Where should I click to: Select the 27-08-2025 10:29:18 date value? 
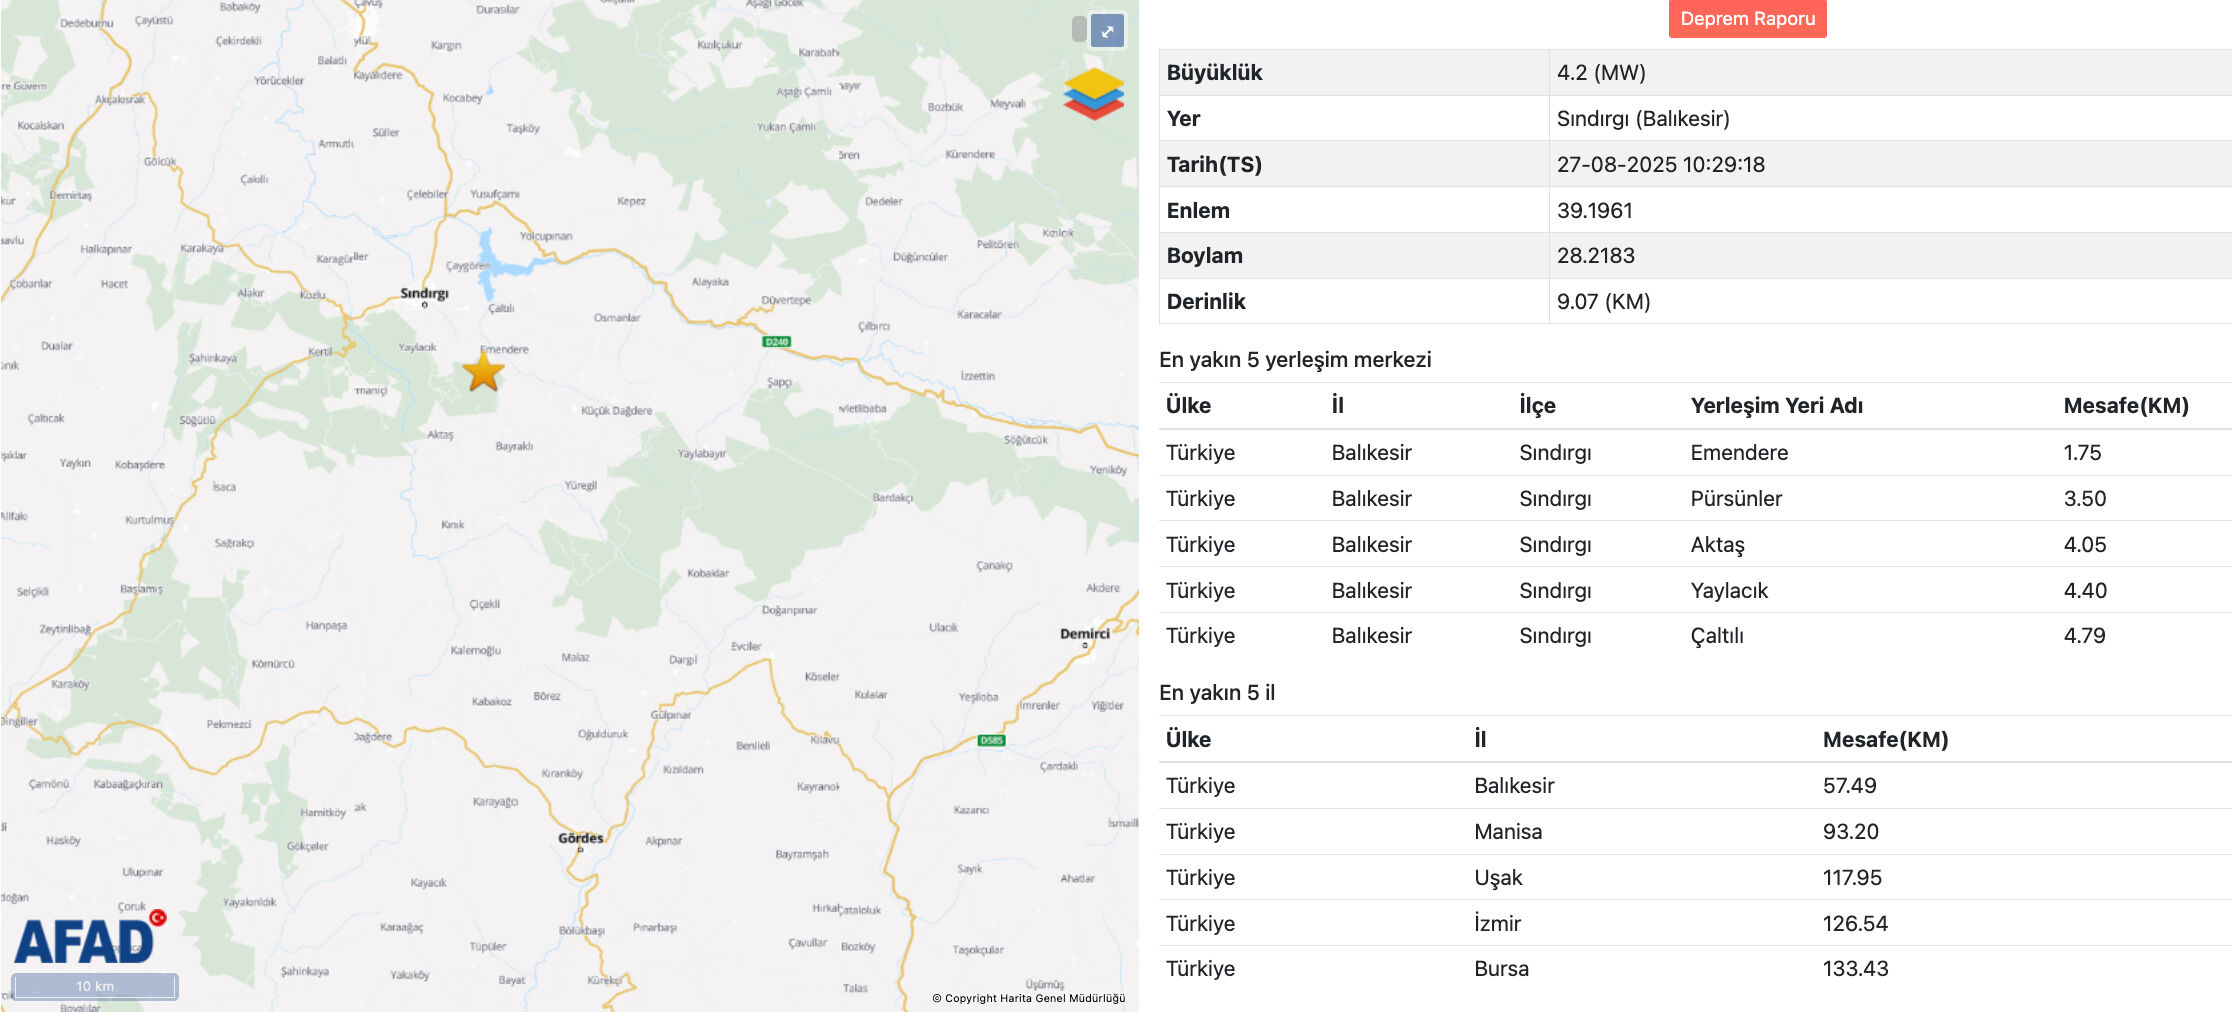[1660, 165]
